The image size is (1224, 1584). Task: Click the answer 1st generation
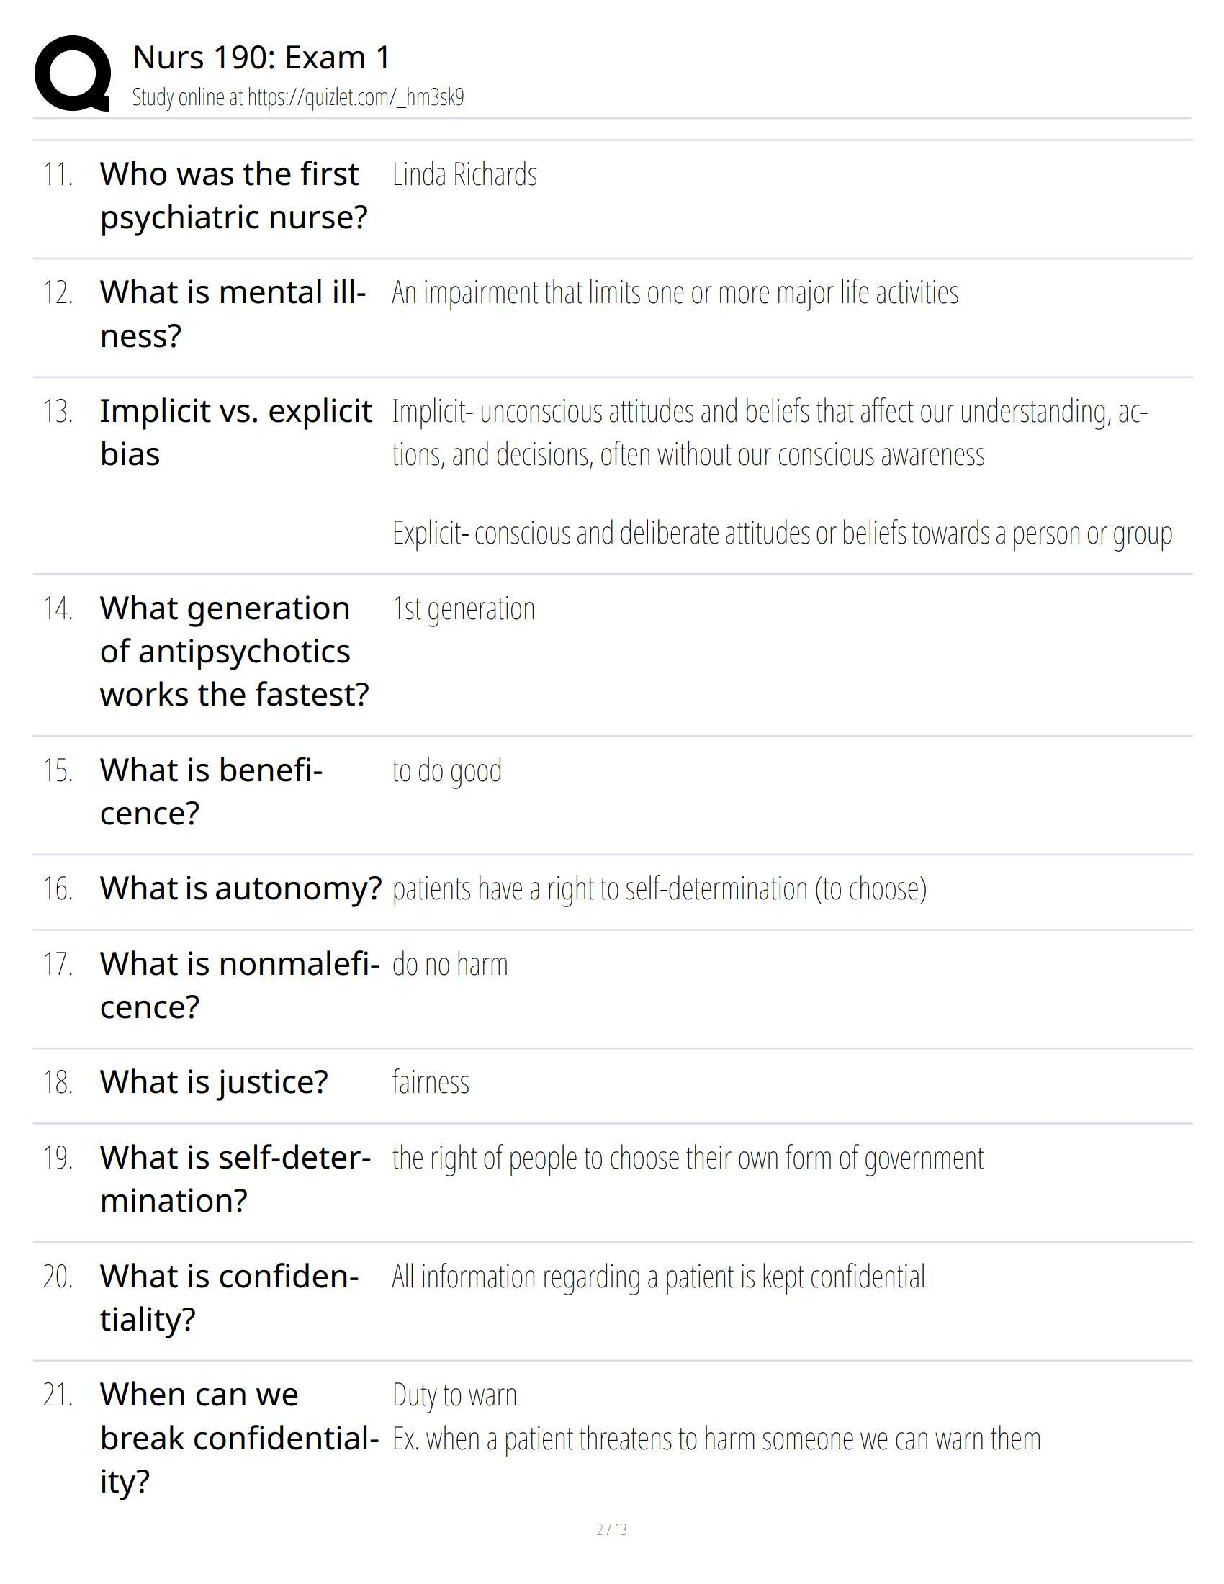464,609
